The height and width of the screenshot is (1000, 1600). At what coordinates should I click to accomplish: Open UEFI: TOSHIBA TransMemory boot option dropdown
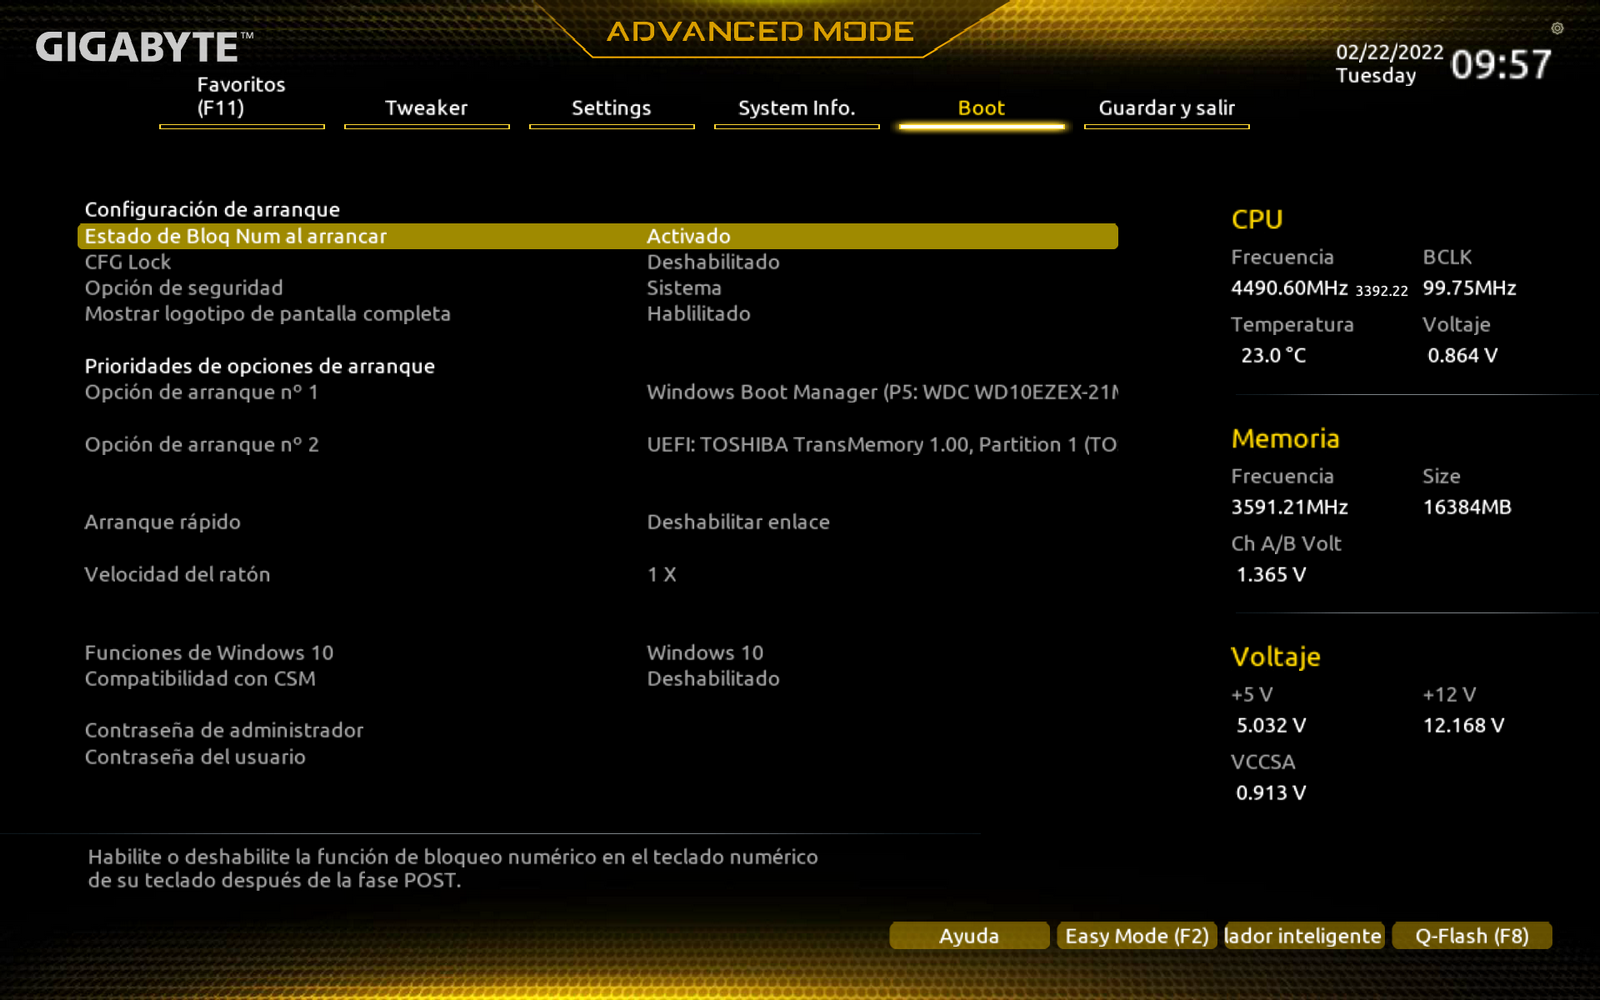coord(882,444)
